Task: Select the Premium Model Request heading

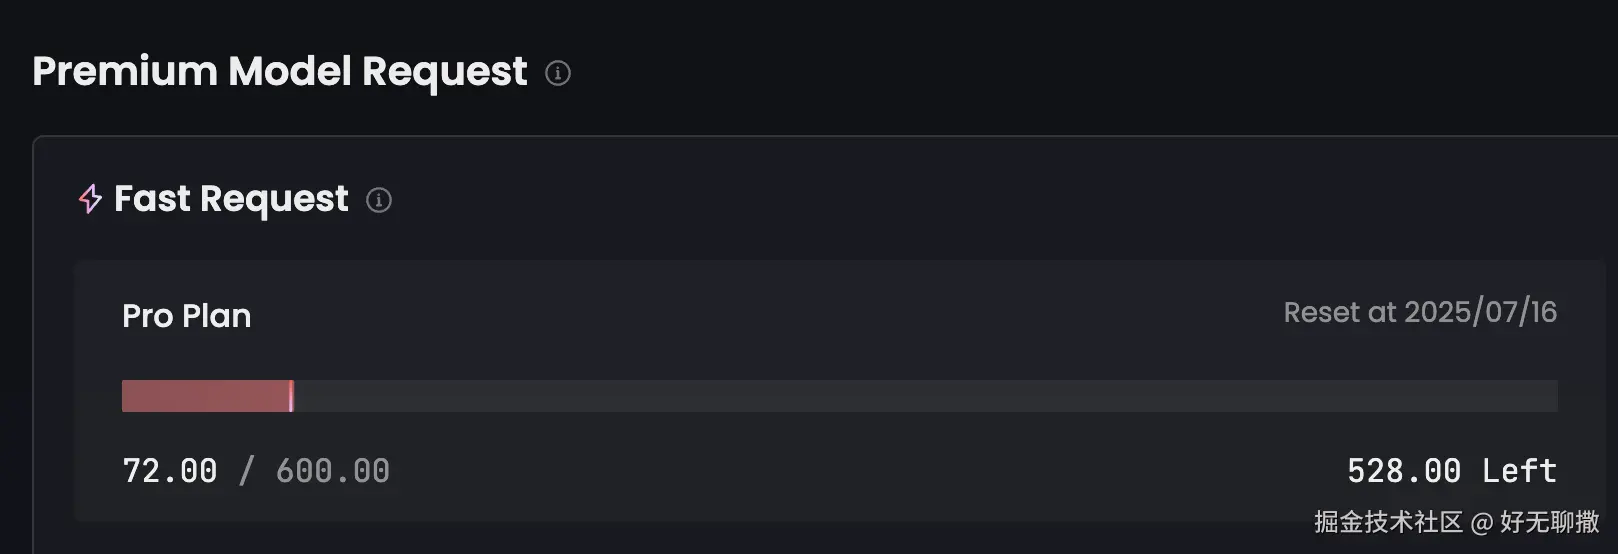Action: 279,72
